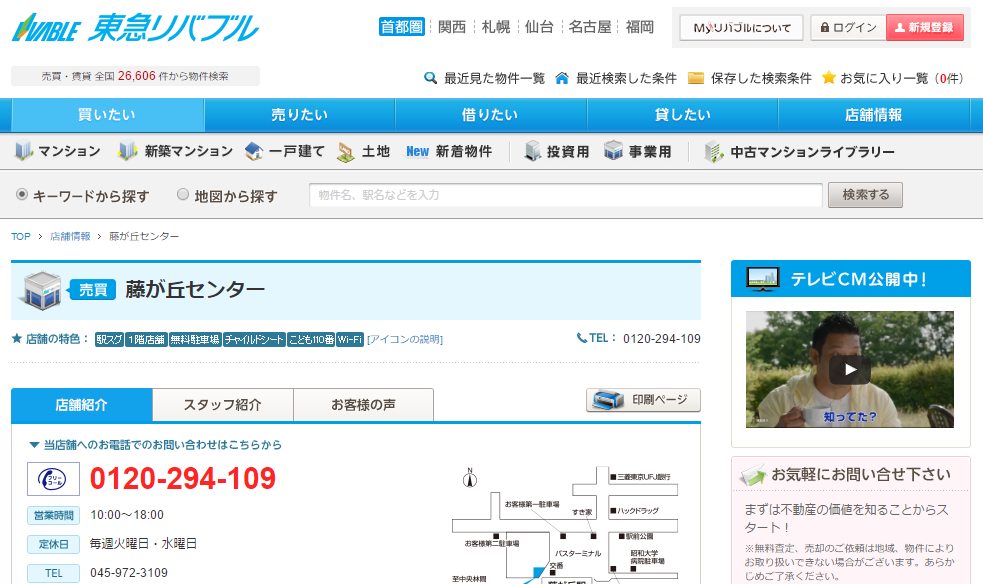Select the キーワードから探す radio button
This screenshot has width=983, height=584.
(x=22, y=194)
